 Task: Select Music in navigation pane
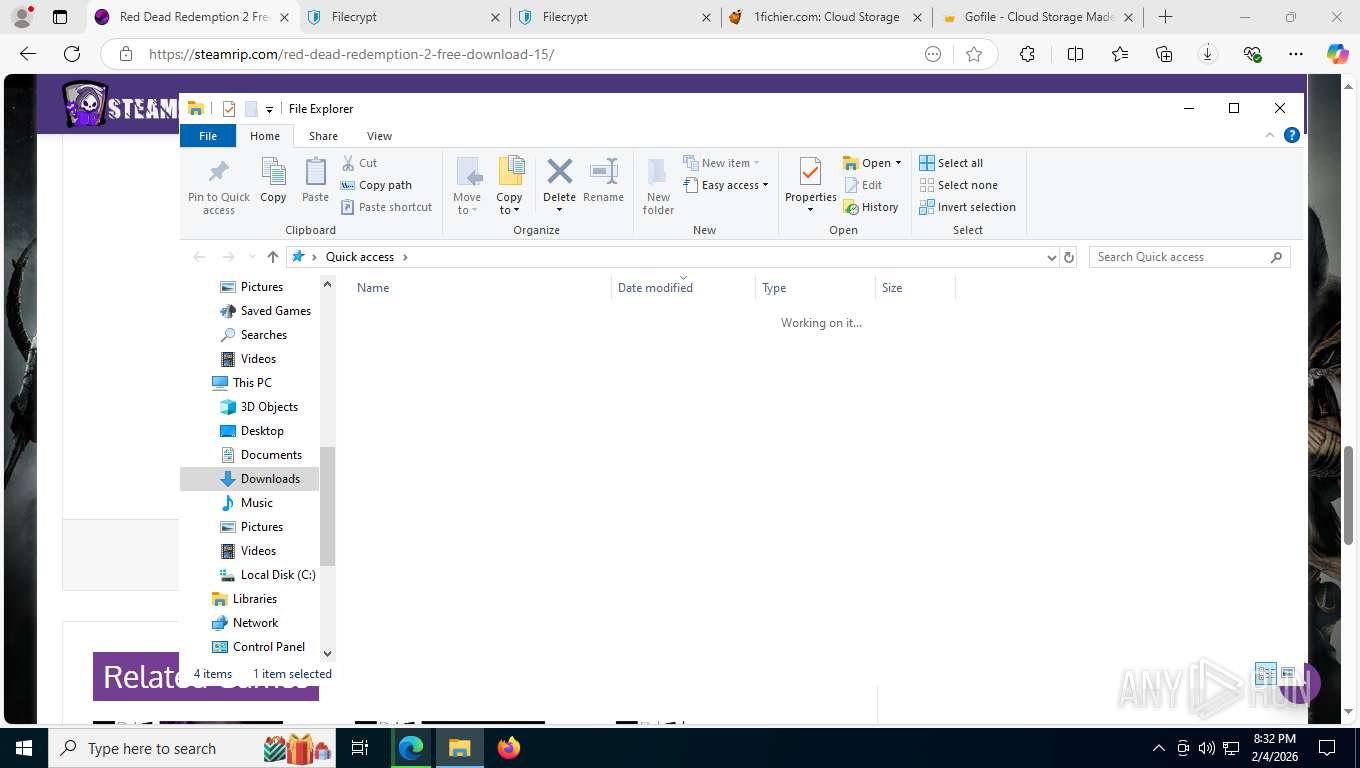(247, 503)
